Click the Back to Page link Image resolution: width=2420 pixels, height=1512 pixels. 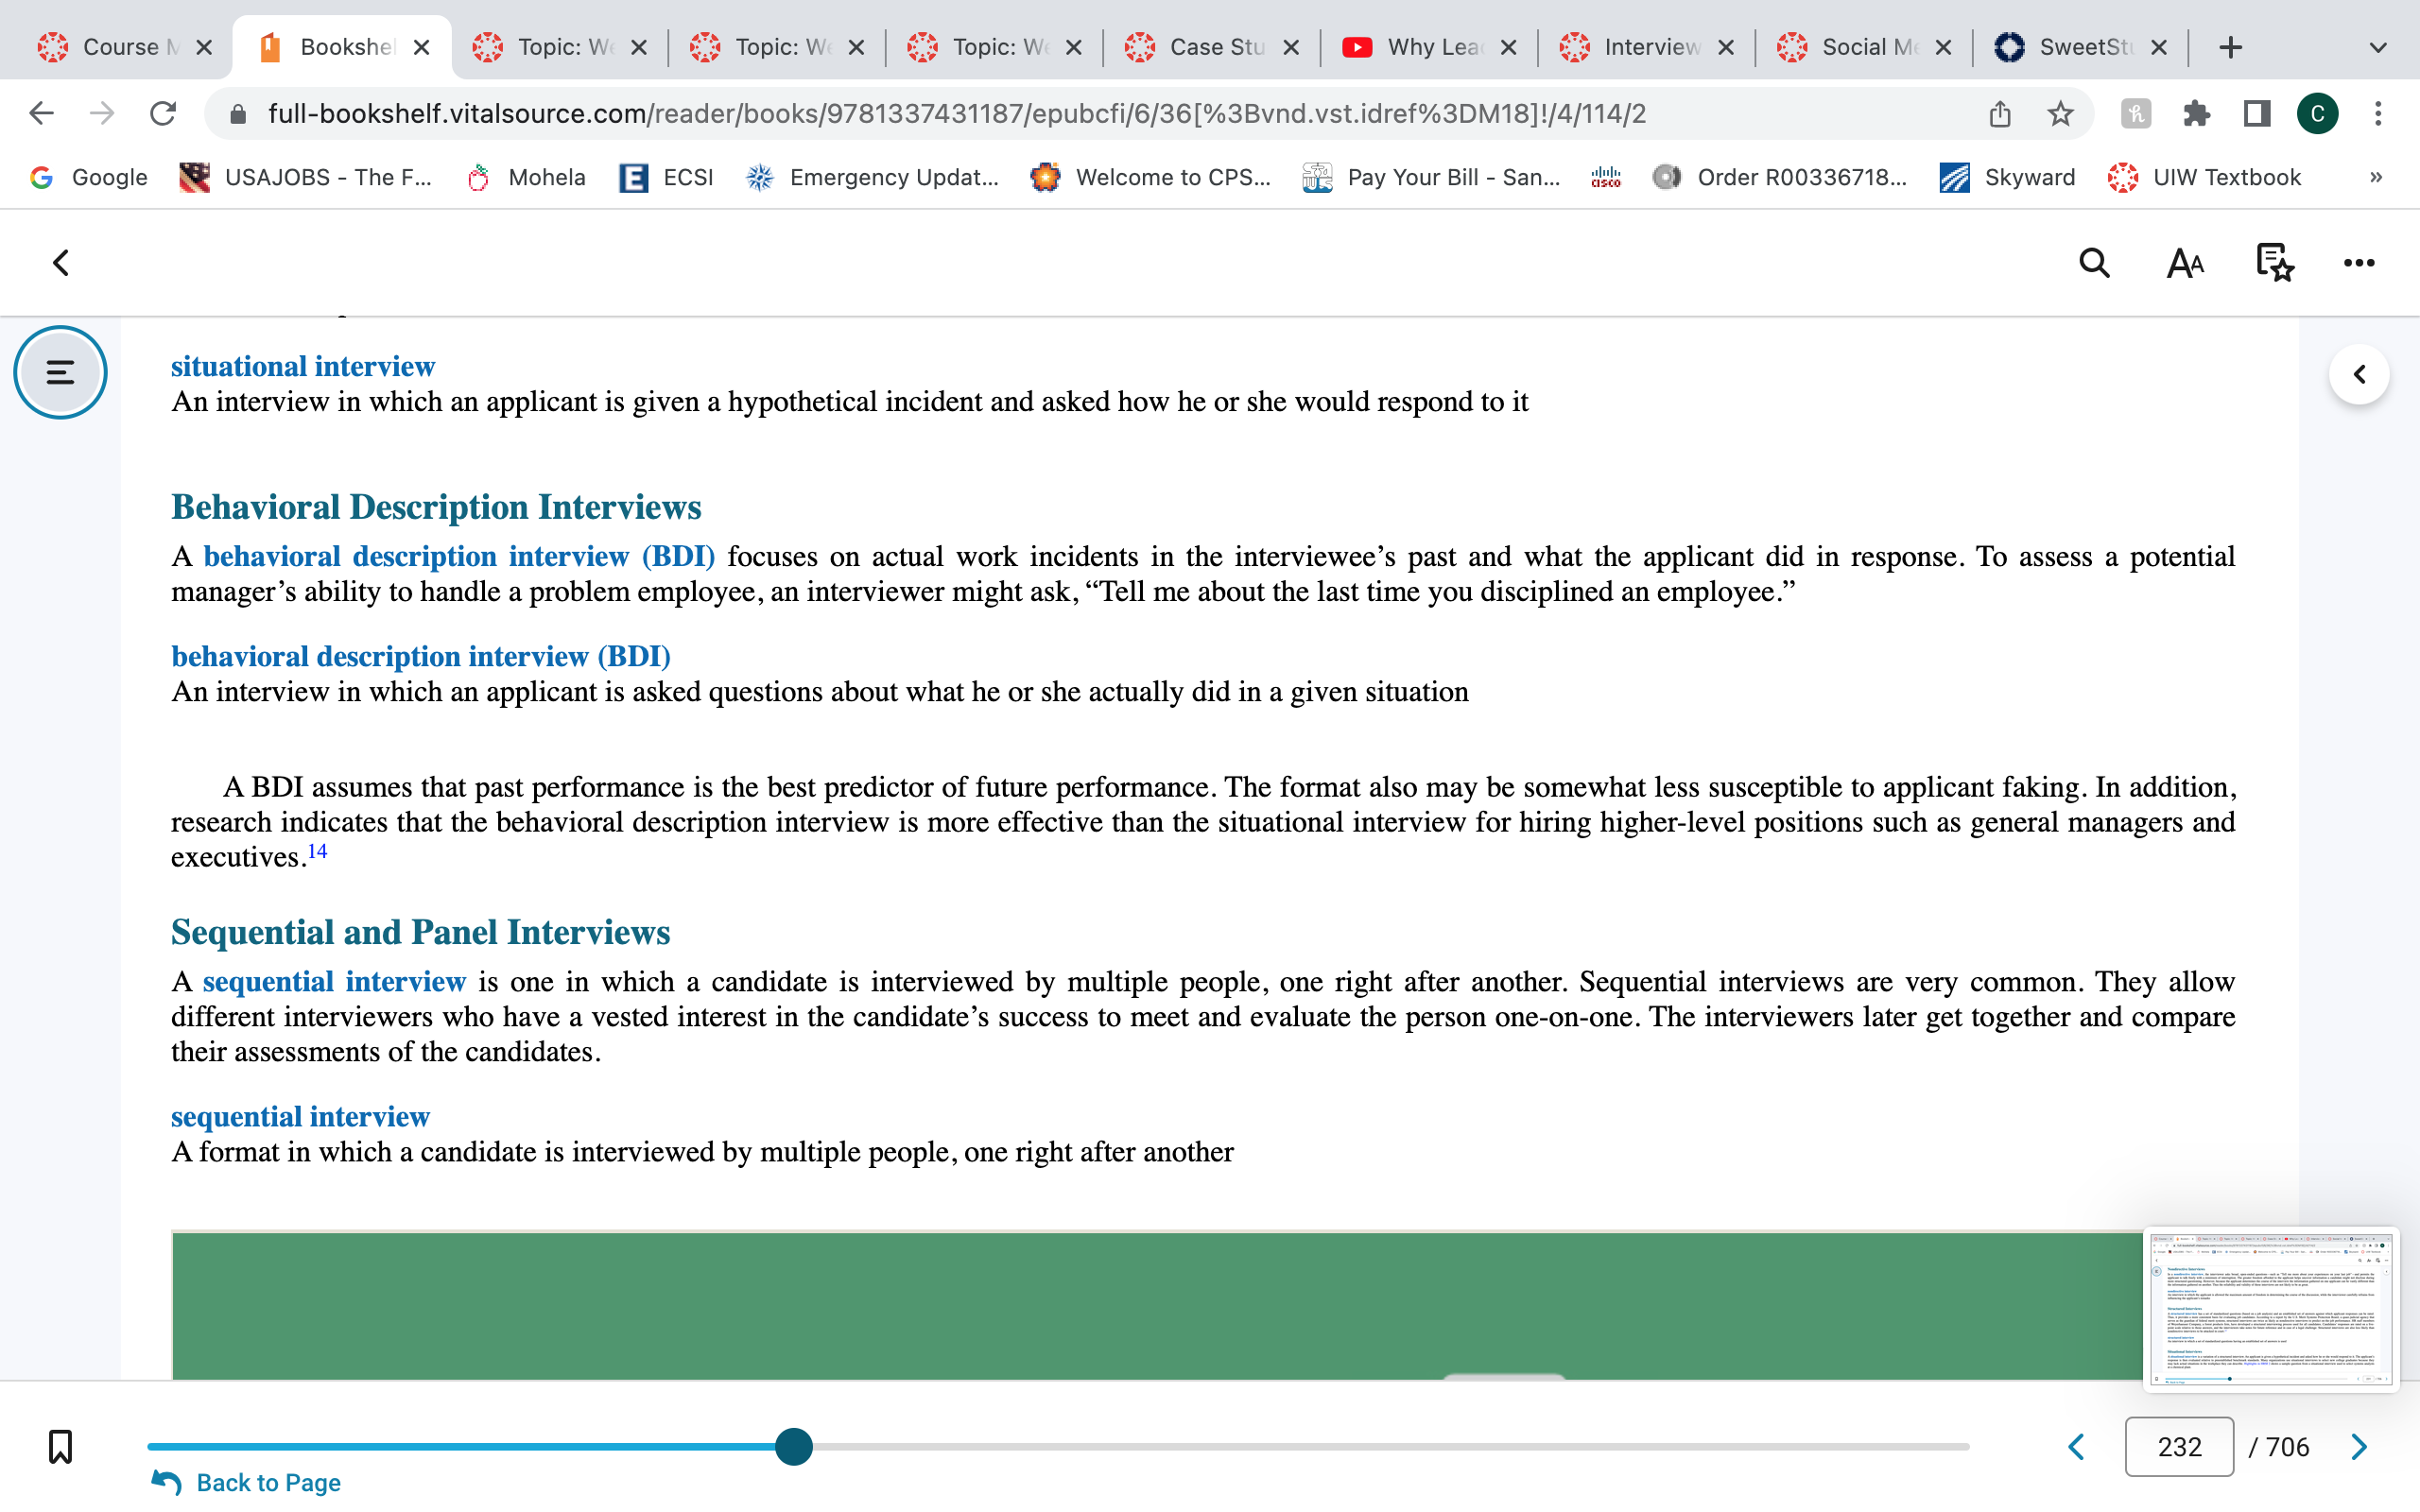[246, 1482]
